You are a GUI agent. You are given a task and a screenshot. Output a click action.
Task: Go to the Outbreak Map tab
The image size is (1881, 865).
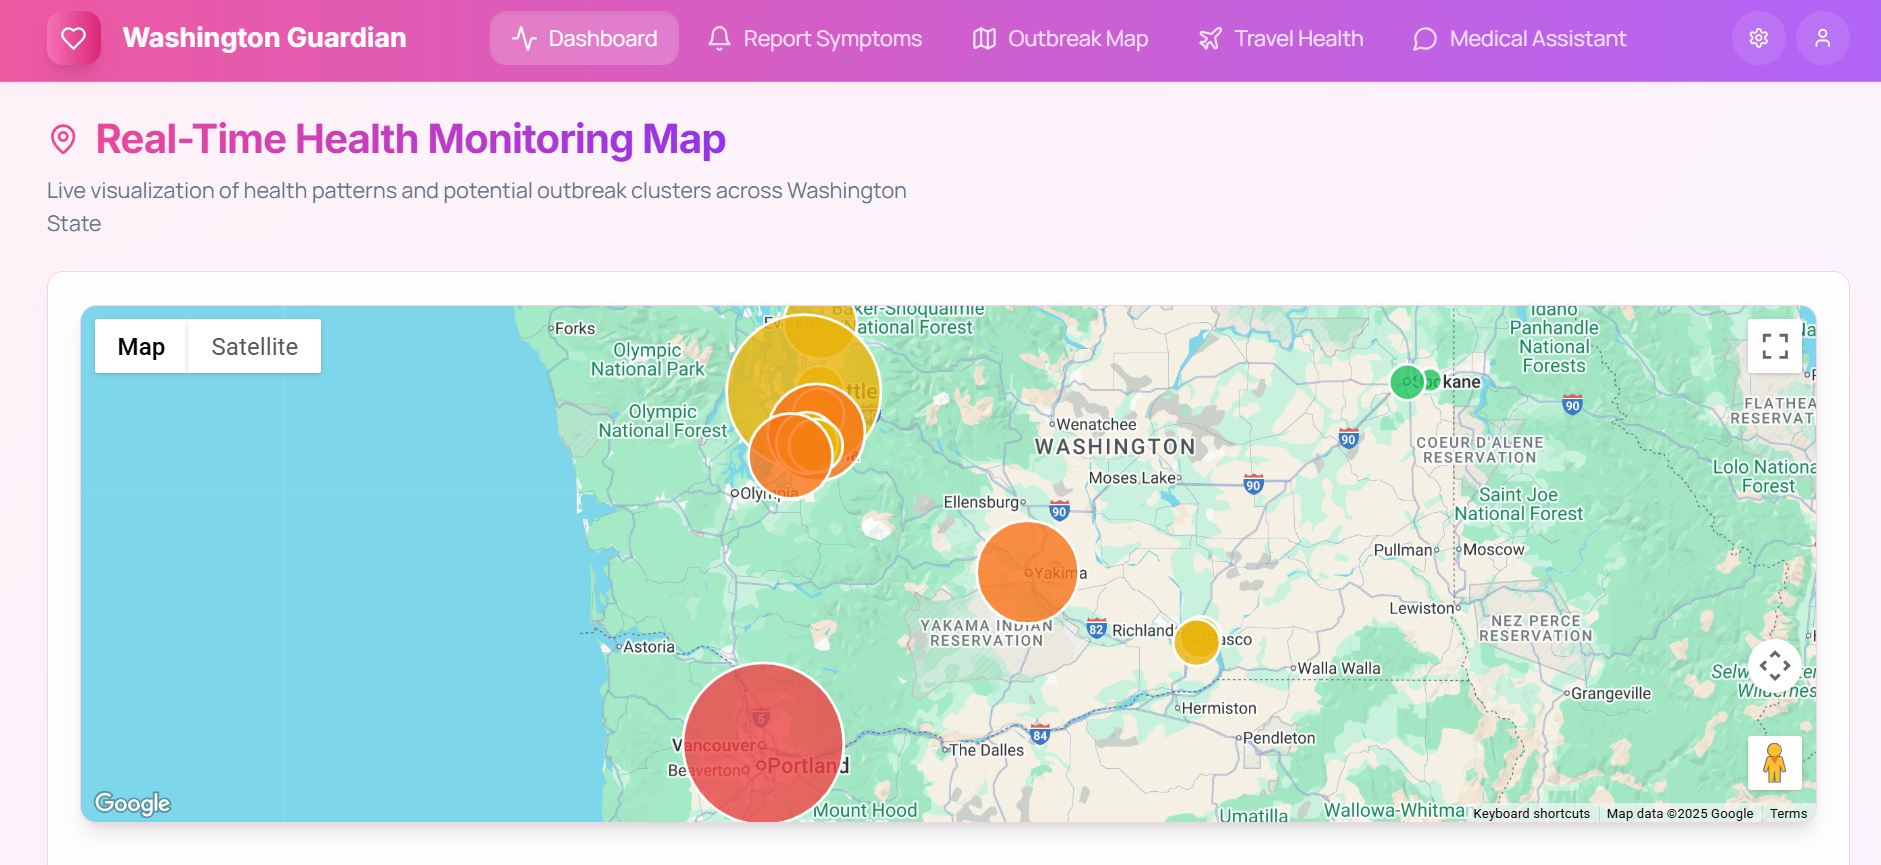point(1060,38)
